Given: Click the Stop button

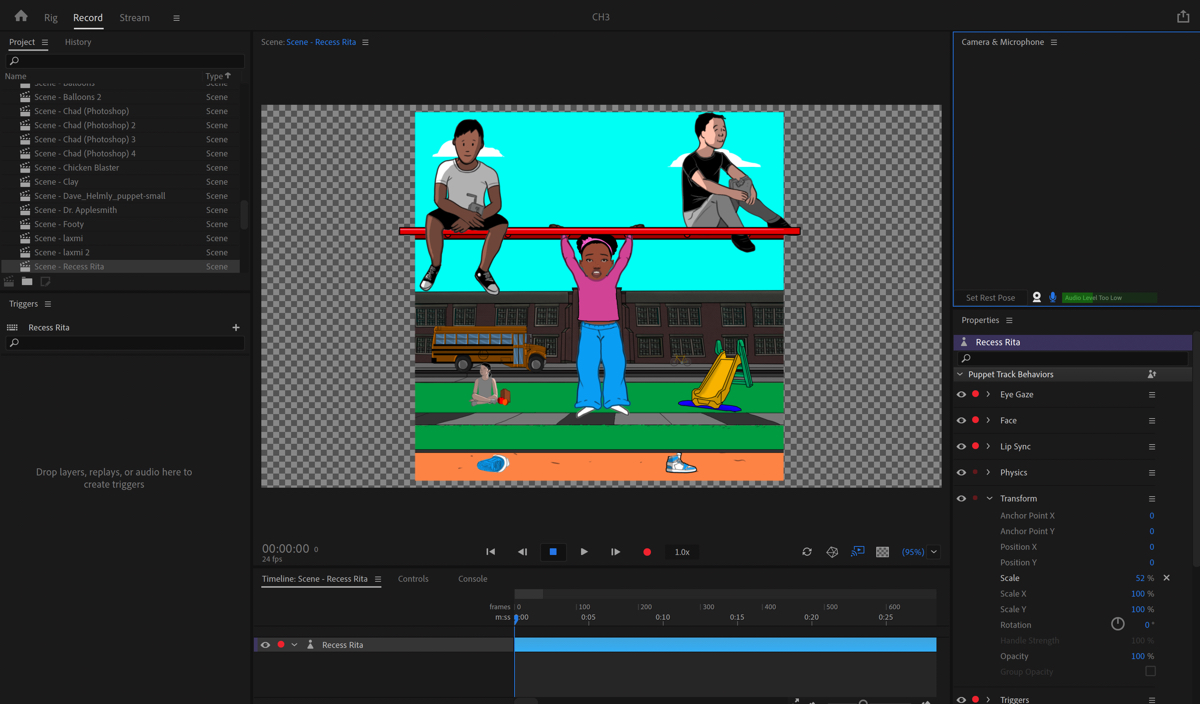Looking at the screenshot, I should 553,552.
